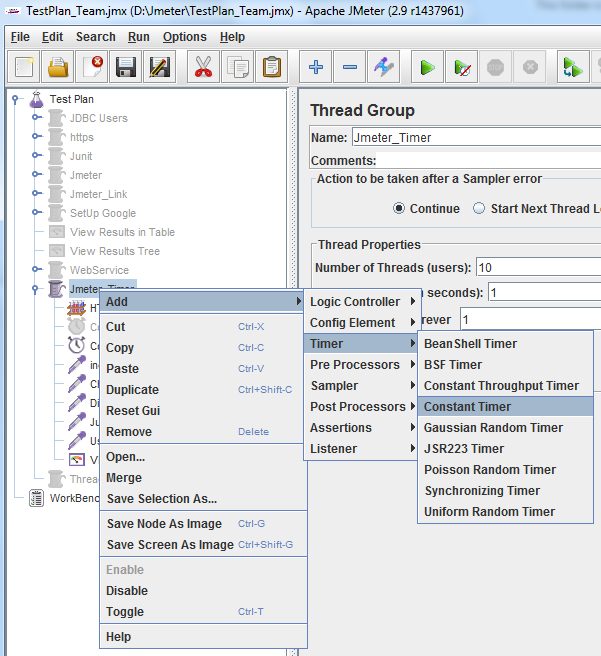Select Merge in context menu
601x656 pixels.
(x=203, y=478)
